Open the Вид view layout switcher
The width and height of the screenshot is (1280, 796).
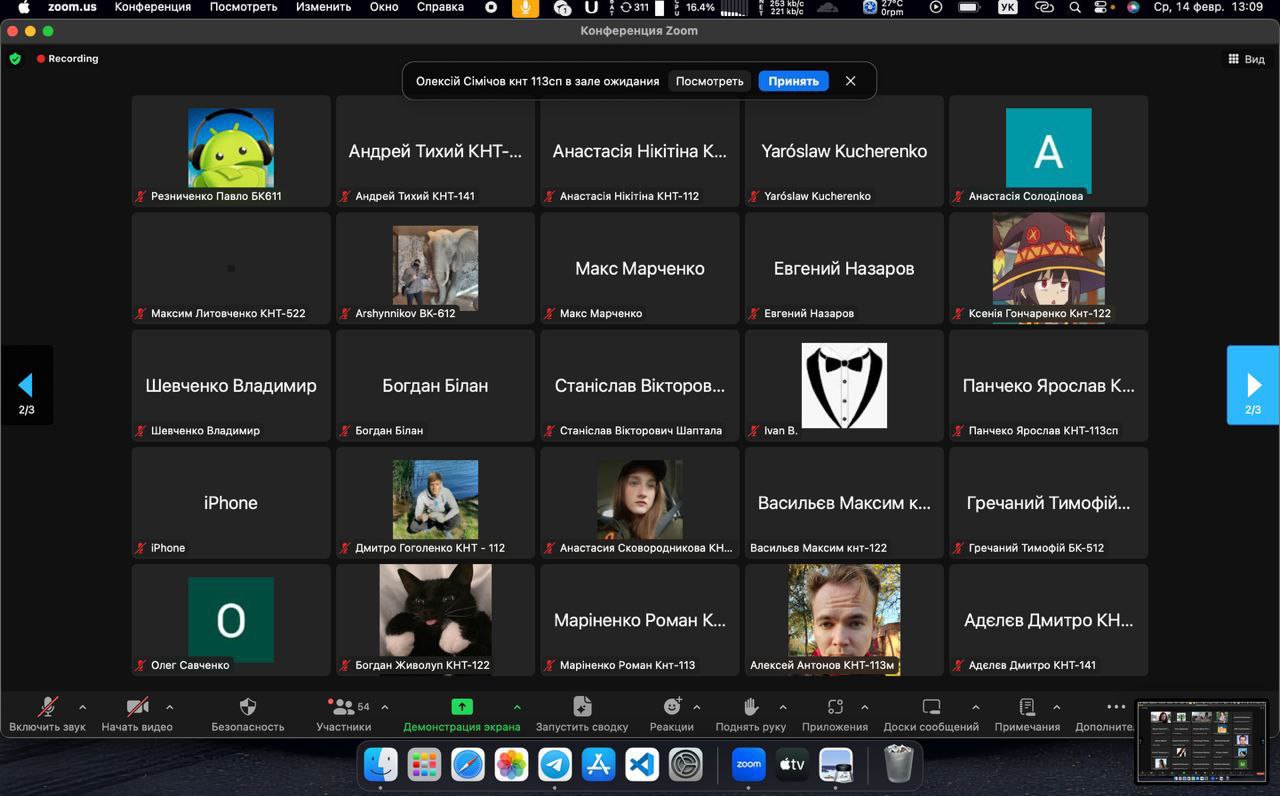pos(1246,59)
